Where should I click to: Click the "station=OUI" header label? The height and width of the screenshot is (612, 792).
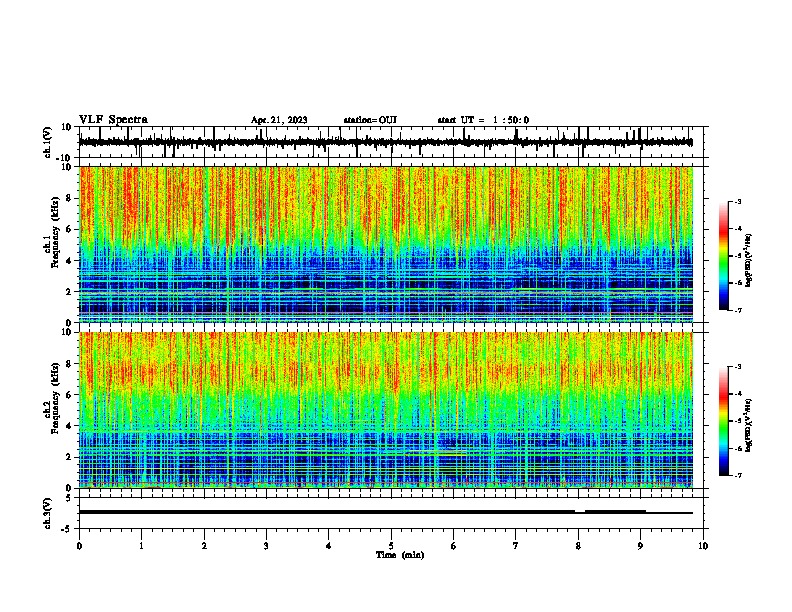click(x=370, y=120)
